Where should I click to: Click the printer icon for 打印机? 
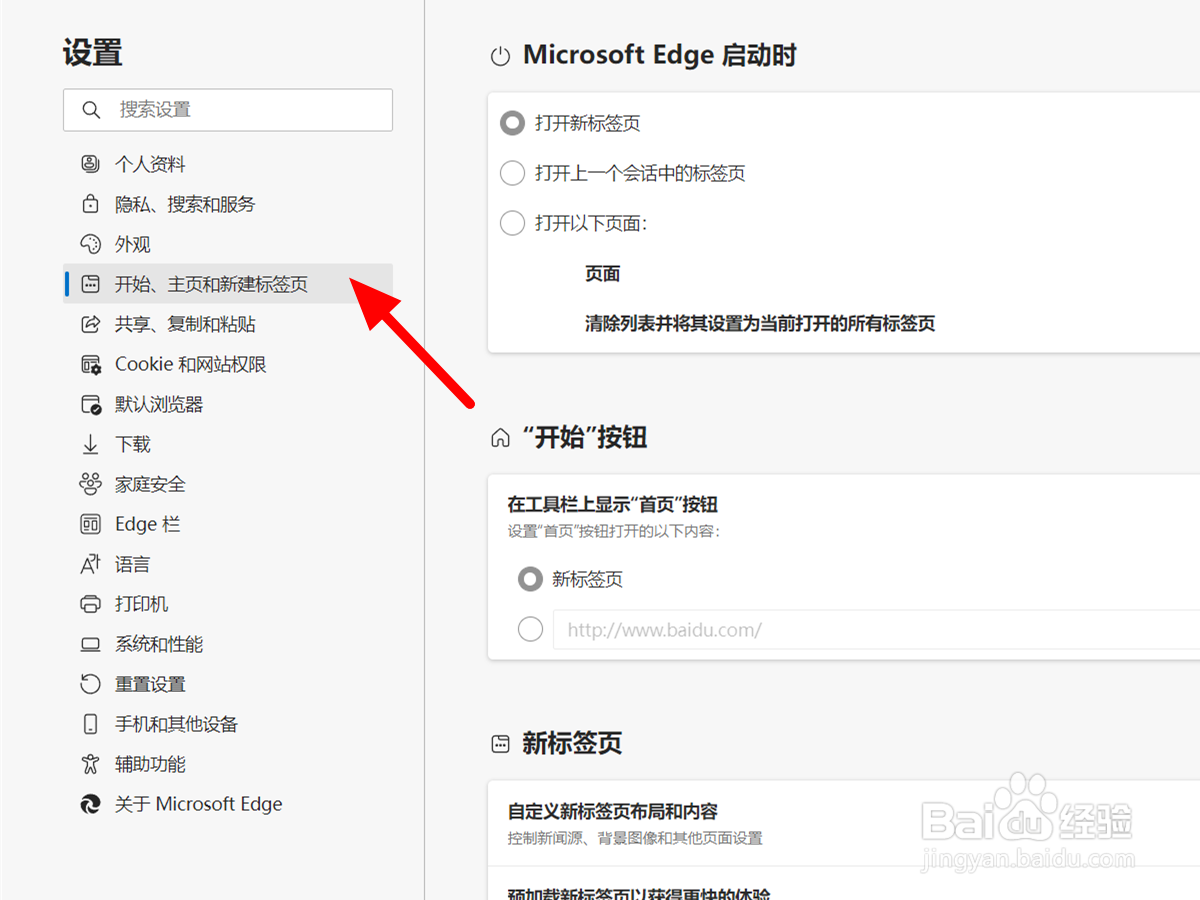[x=91, y=604]
